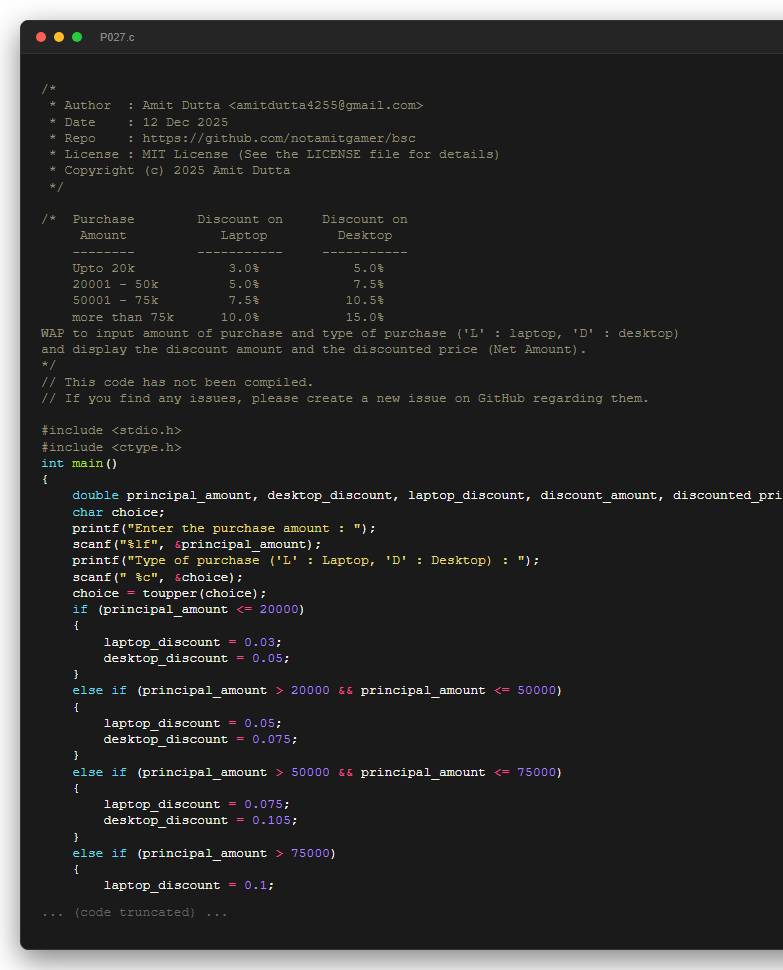Click else-if condition ending '<= 50000)'

pos(317,690)
